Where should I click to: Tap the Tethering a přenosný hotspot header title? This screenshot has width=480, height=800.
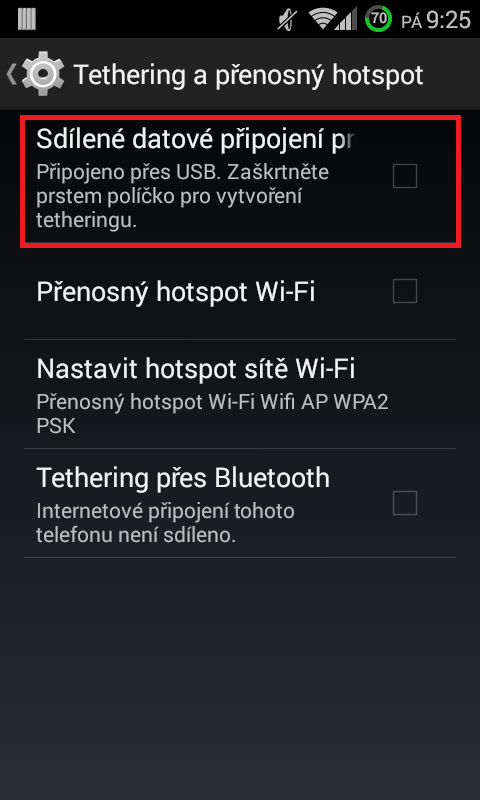tap(248, 75)
